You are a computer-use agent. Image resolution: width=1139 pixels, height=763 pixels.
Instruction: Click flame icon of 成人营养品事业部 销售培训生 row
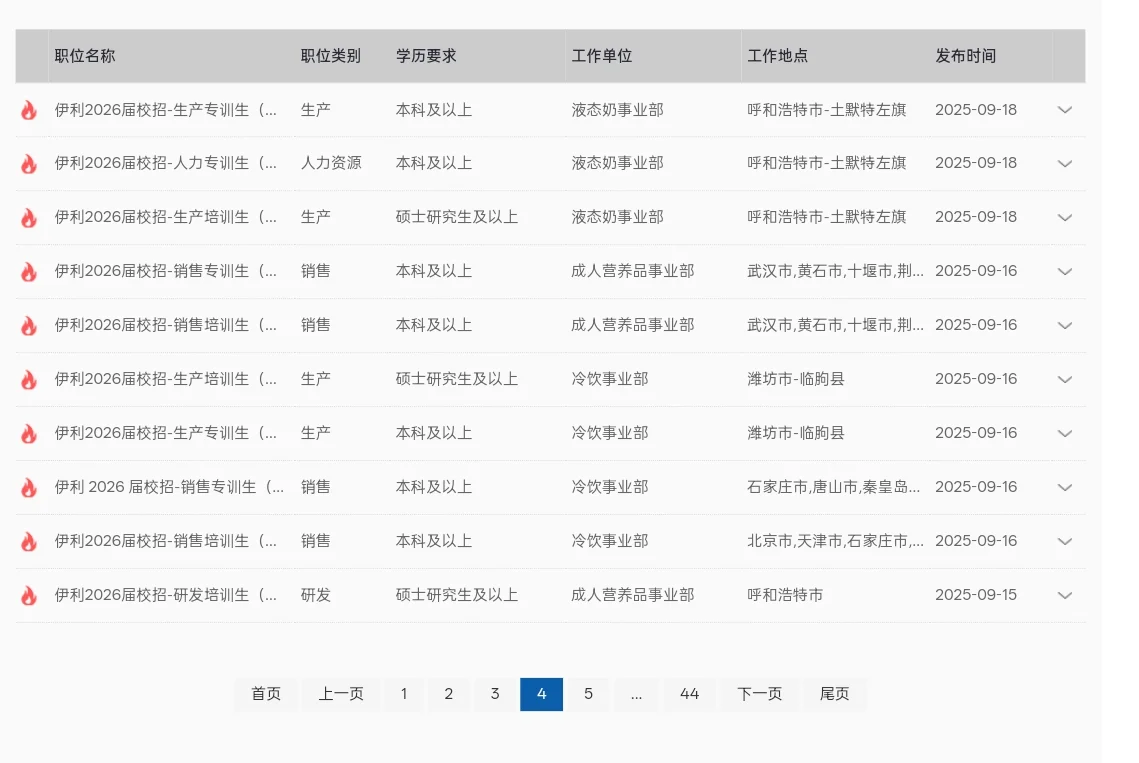coord(28,326)
